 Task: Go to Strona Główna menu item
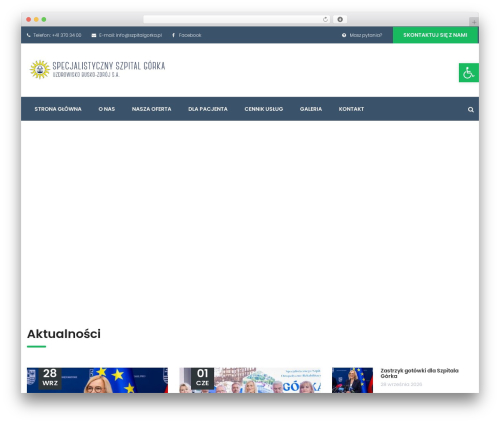pos(58,109)
